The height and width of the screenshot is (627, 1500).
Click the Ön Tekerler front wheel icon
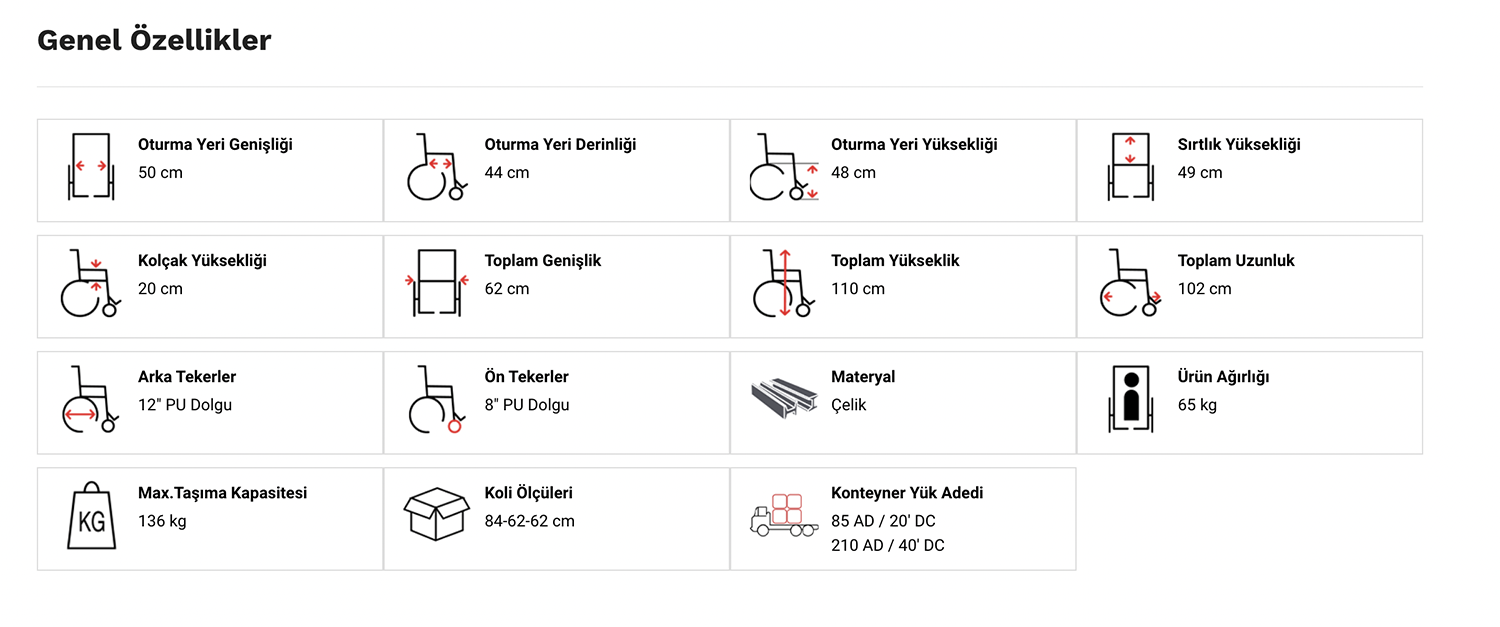tap(437, 400)
